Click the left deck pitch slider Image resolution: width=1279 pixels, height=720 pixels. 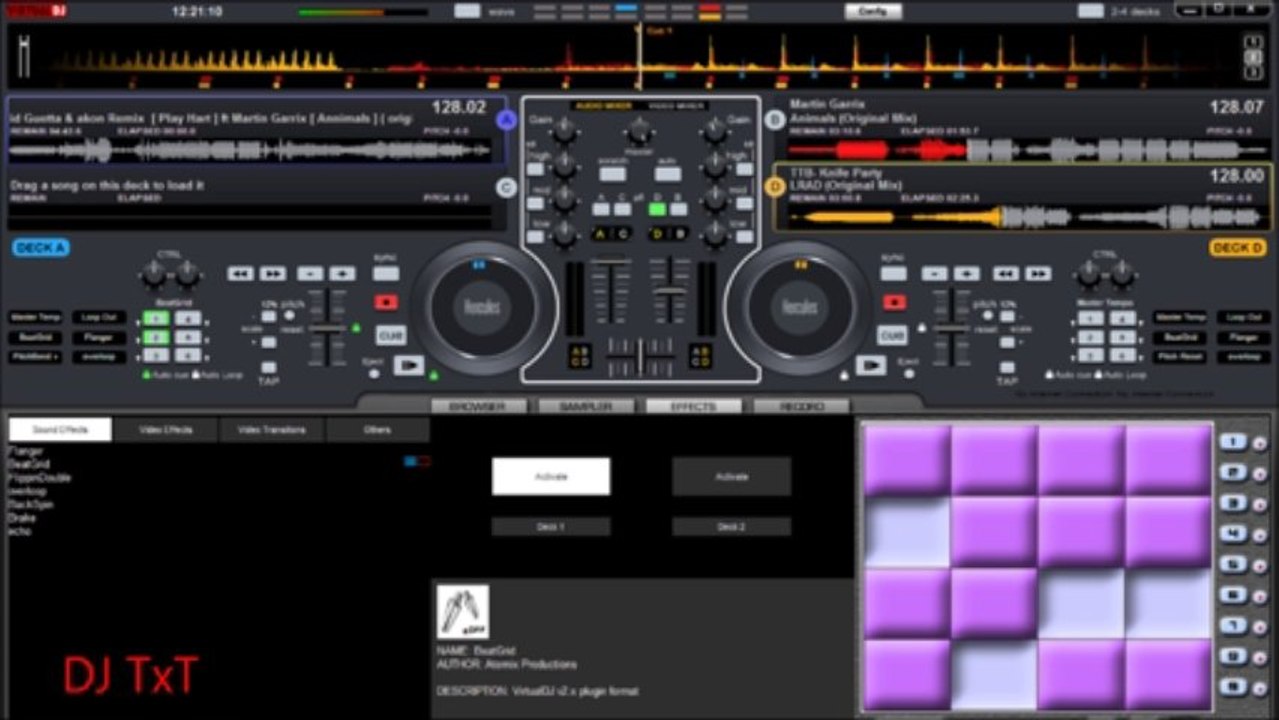pyautogui.click(x=327, y=328)
